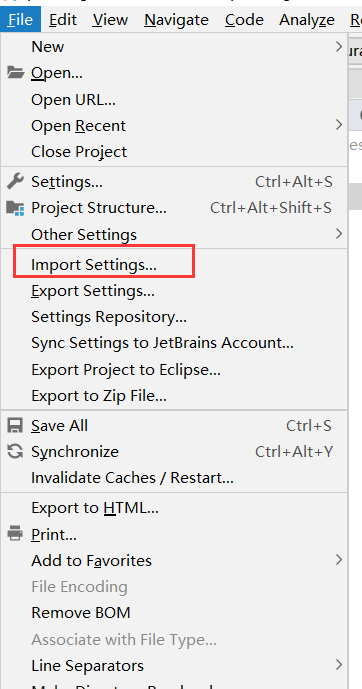
Task: Select Invalidate Caches / Restart...
Action: 174,478
